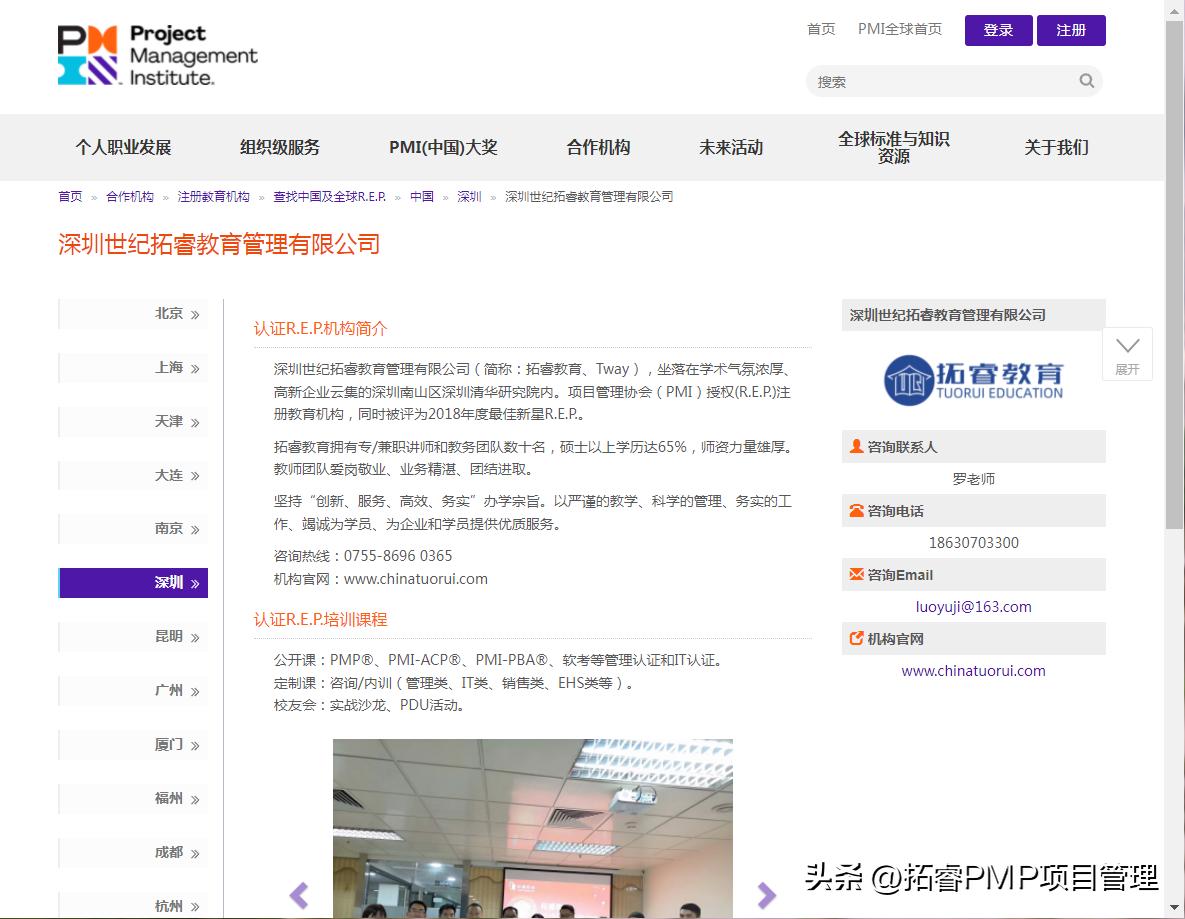Switch to the 未来活动 section
Image resolution: width=1185 pixels, height=919 pixels.
click(x=731, y=147)
